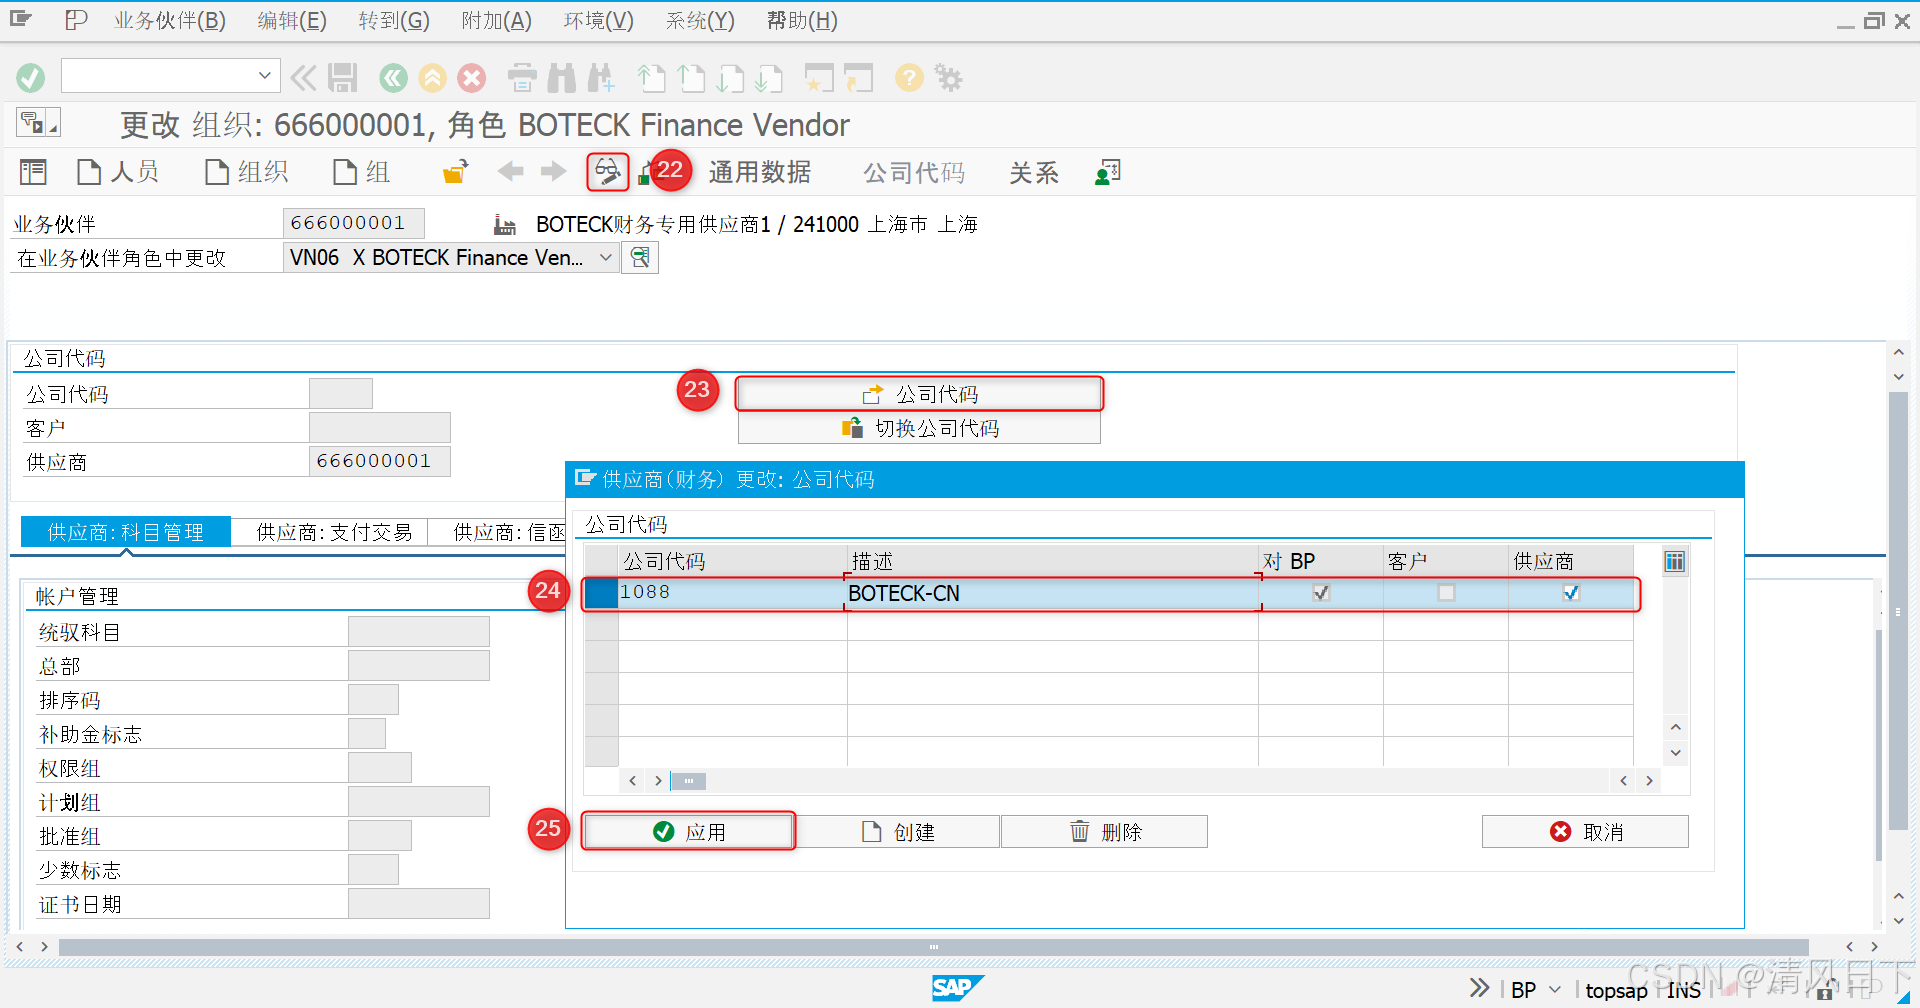Open the 附加(A) menu
This screenshot has width=1920, height=1008.
496,21
